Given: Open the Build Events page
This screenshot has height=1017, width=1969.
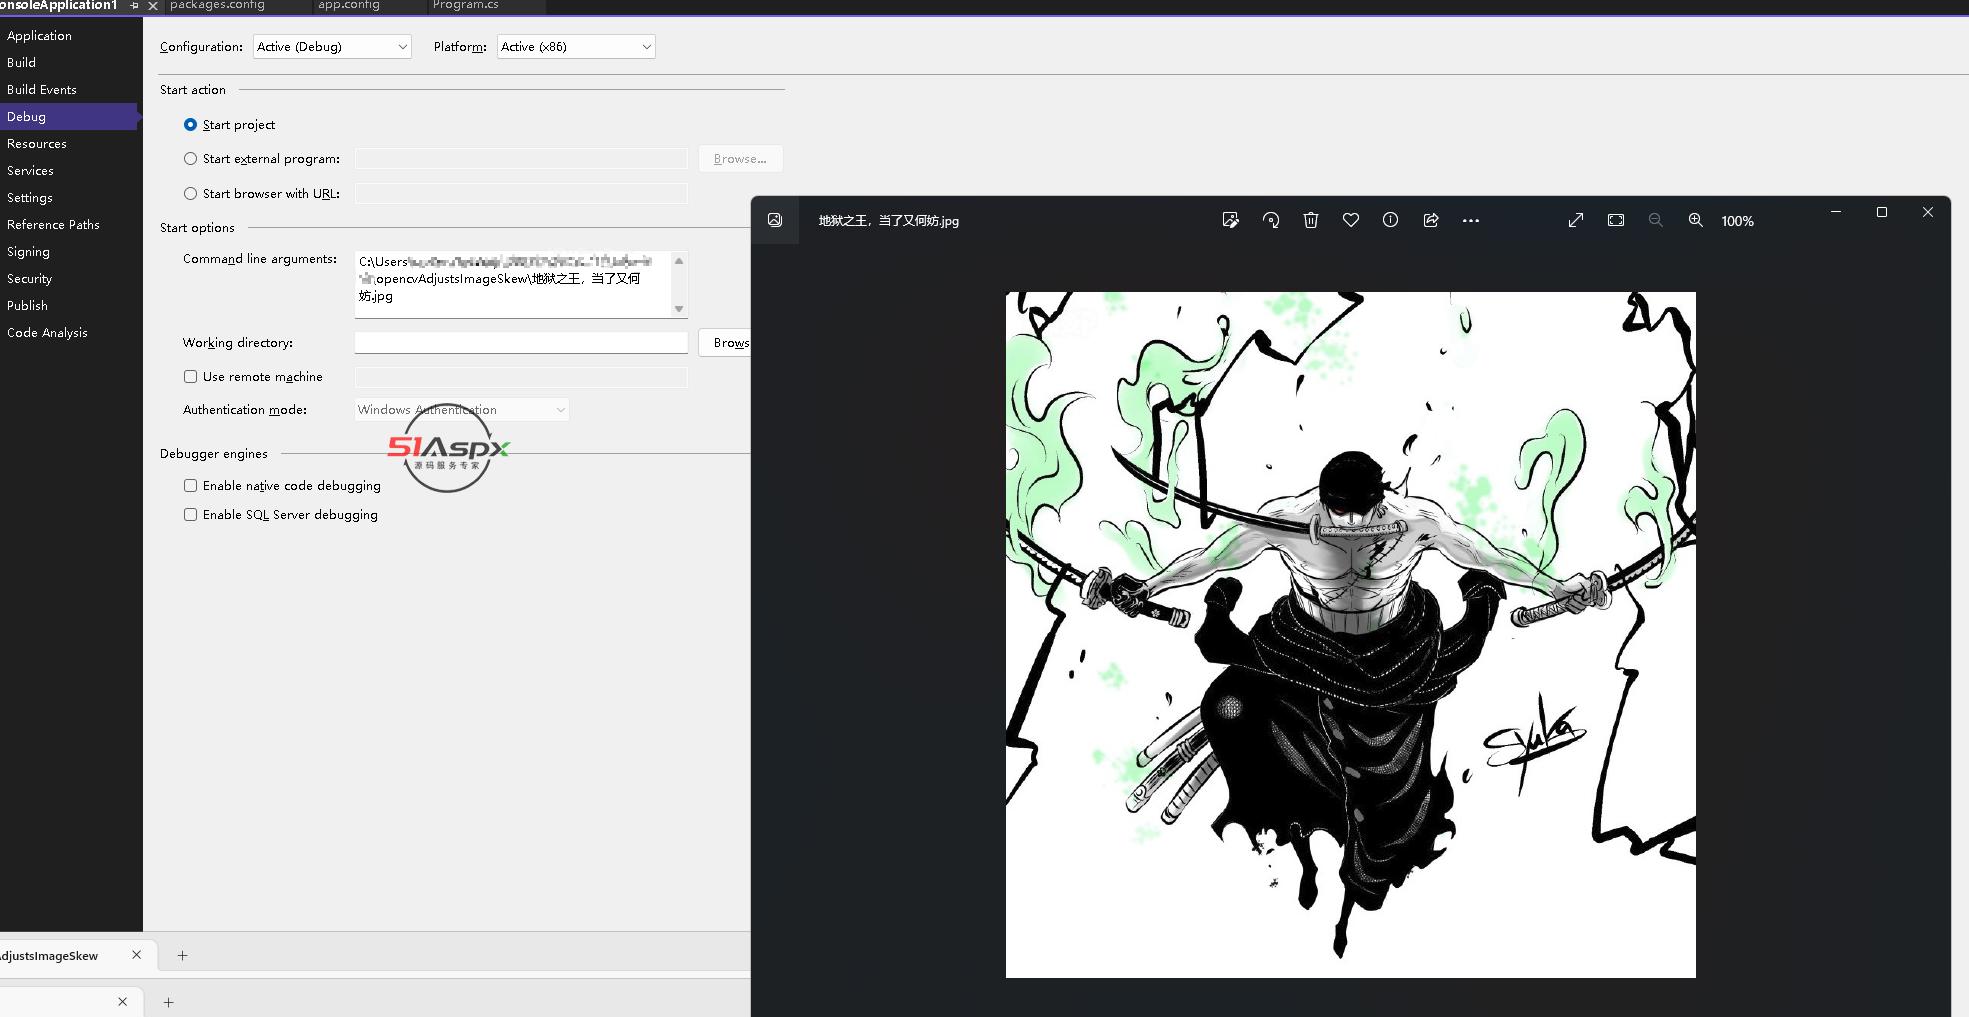Looking at the screenshot, I should [41, 90].
